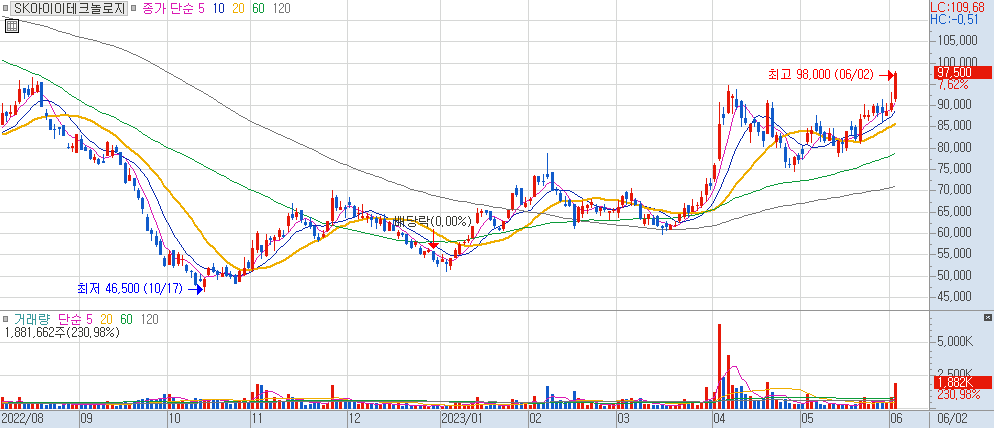This screenshot has height=428, width=994.
Task: Click the 06/02 current date label
Action: (x=952, y=419)
